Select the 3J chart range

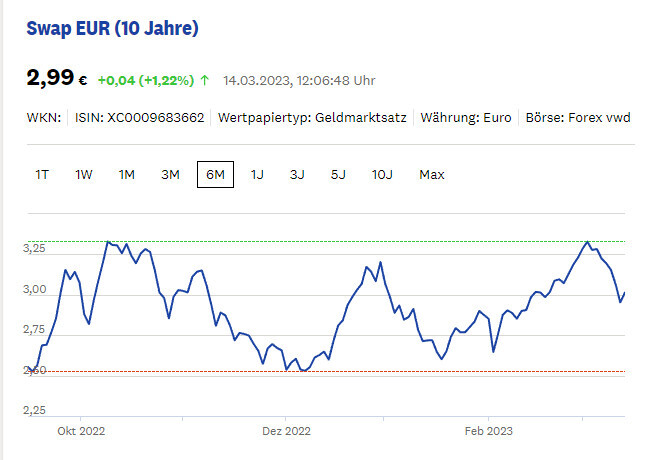tap(297, 175)
